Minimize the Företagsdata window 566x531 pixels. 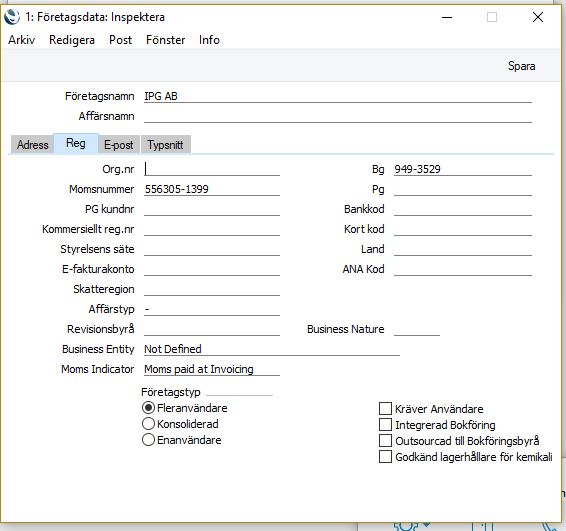click(447, 17)
